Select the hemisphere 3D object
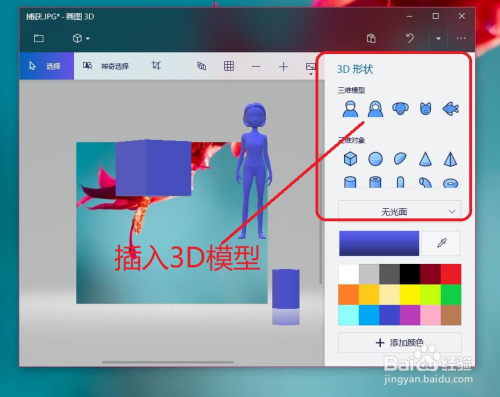The image size is (500, 397). 400,159
